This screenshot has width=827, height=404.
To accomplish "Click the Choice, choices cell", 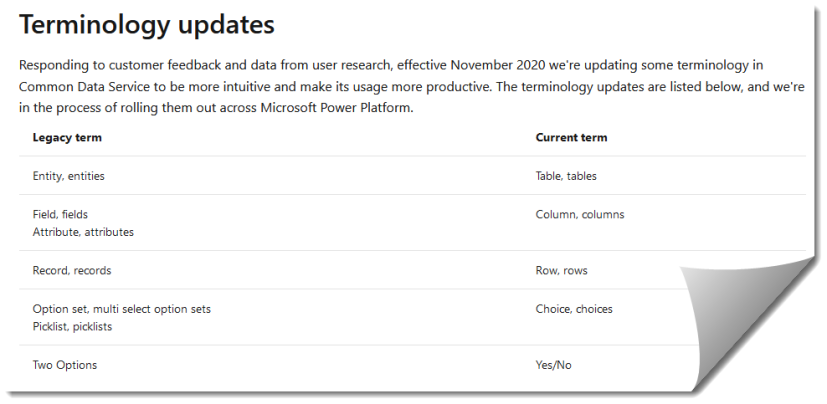I will click(574, 309).
